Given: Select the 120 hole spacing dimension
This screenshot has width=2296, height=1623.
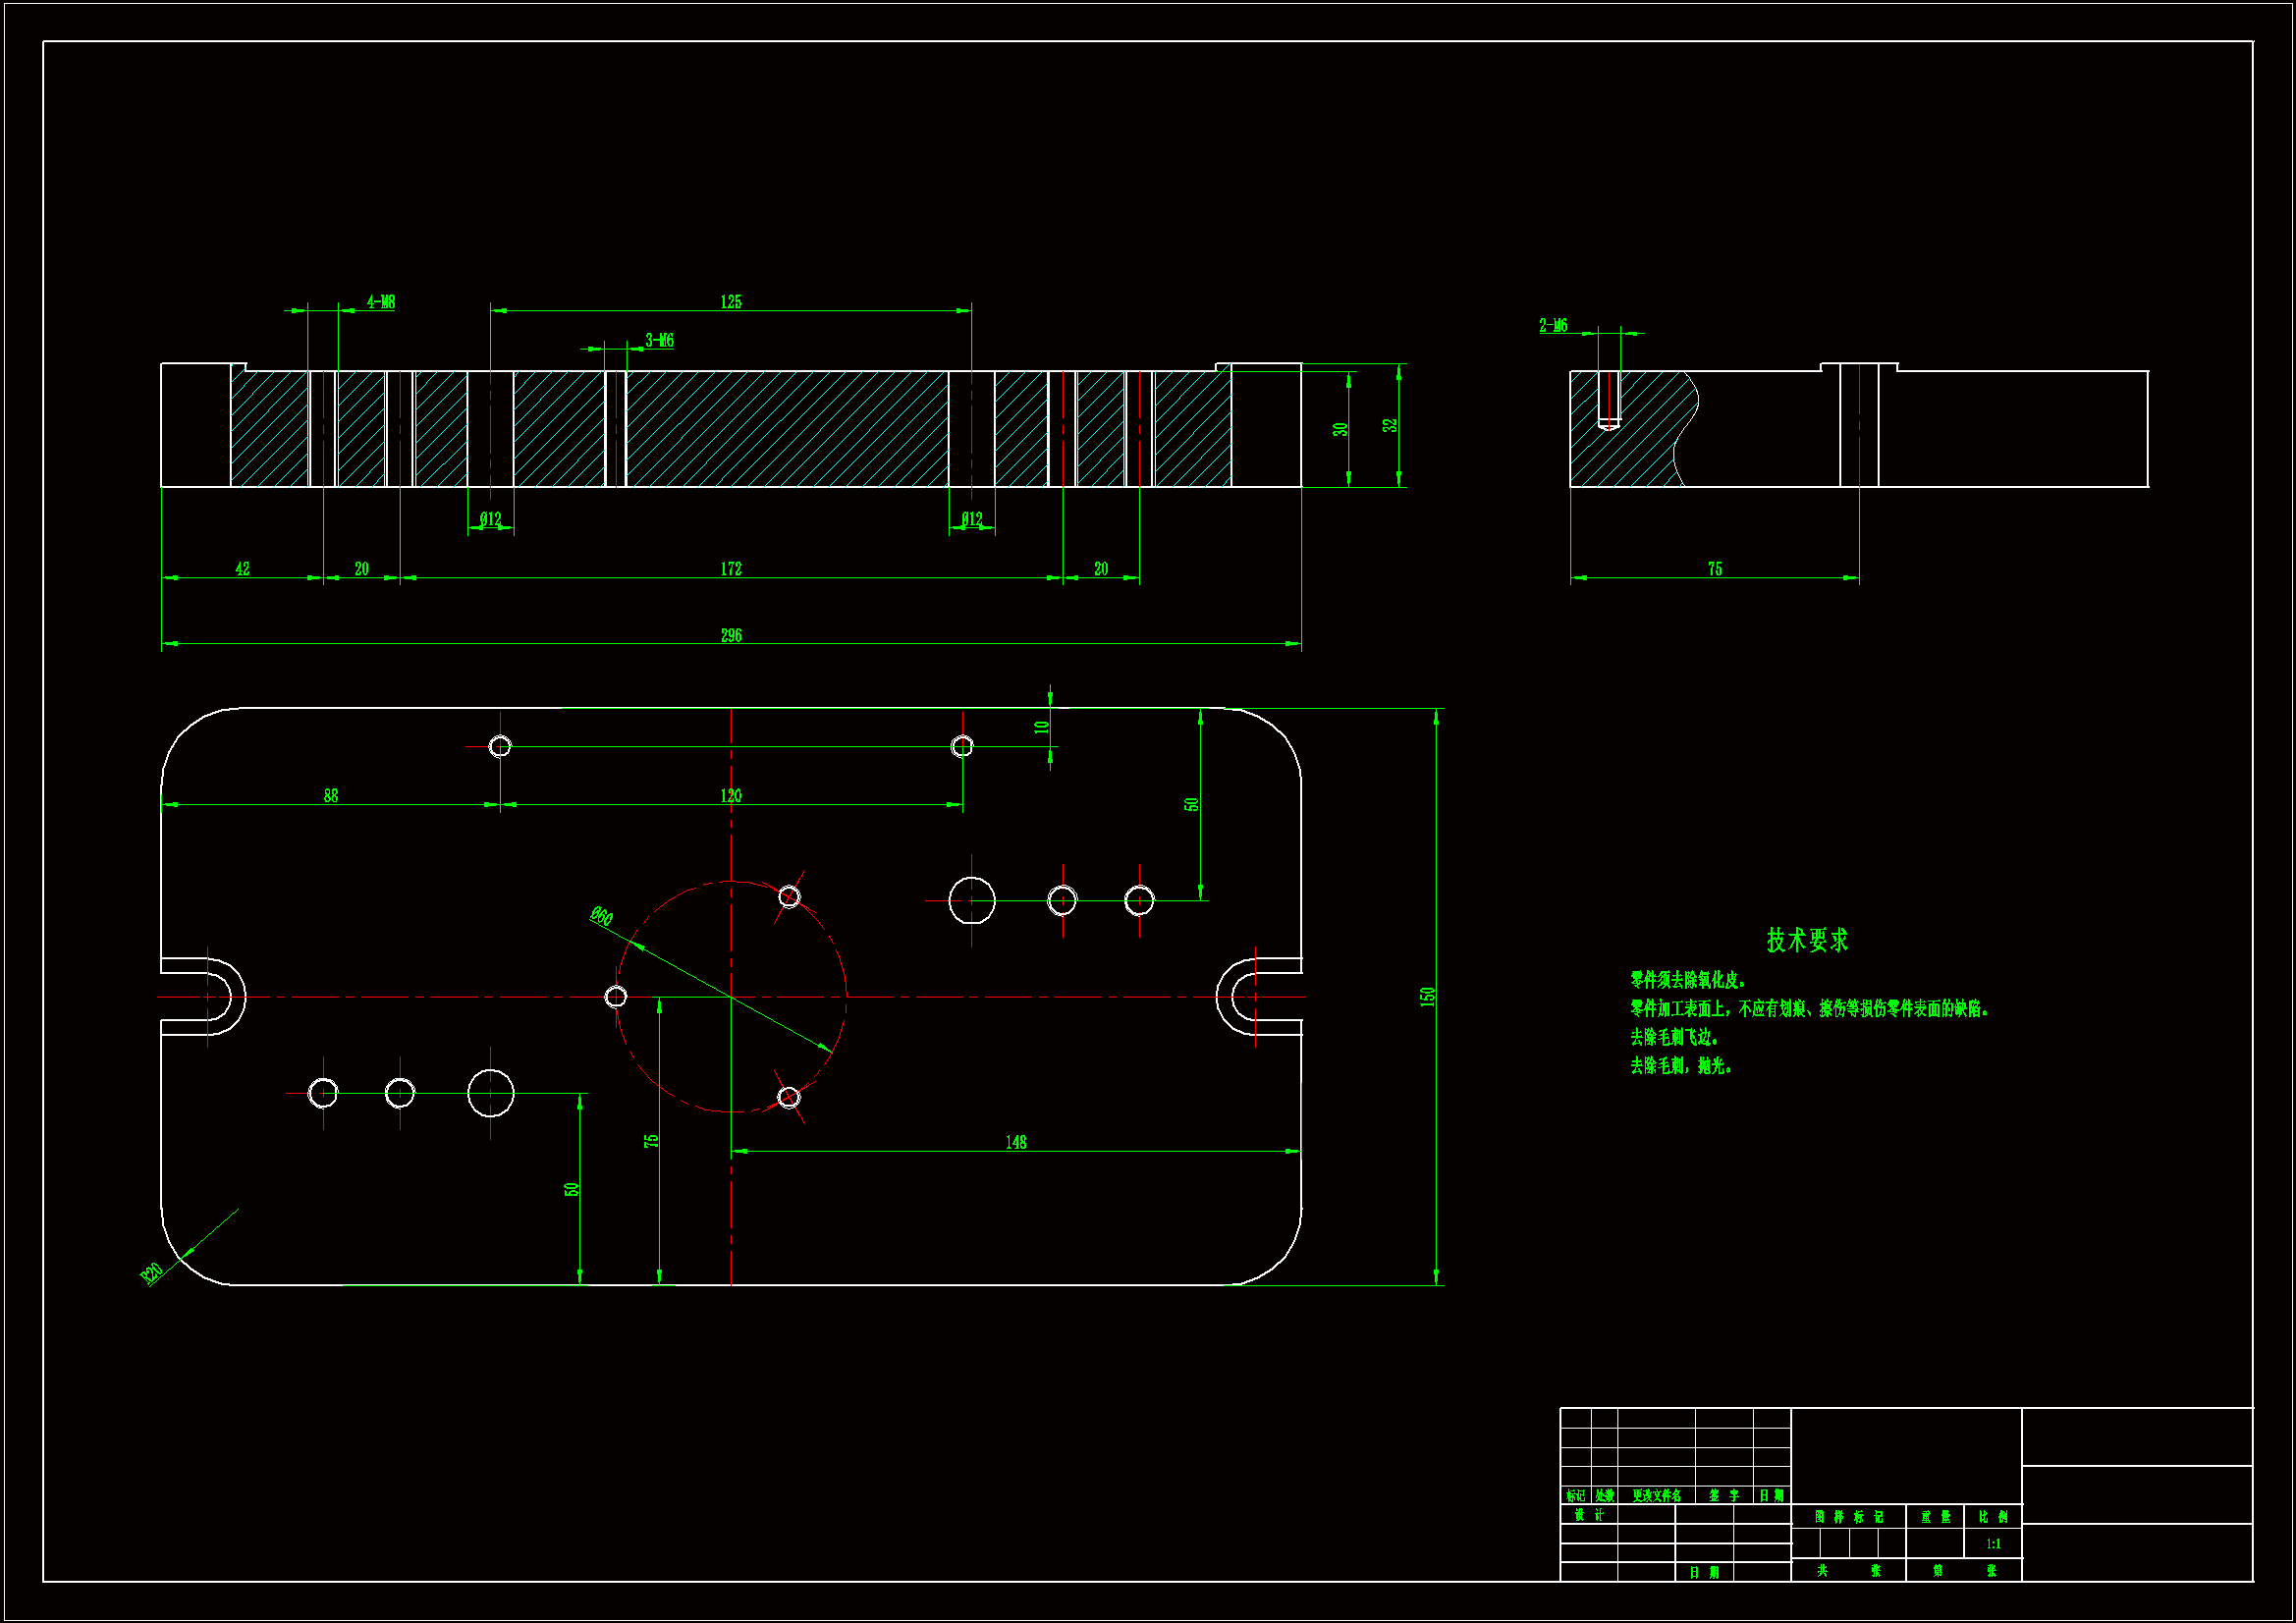Looking at the screenshot, I should [731, 797].
